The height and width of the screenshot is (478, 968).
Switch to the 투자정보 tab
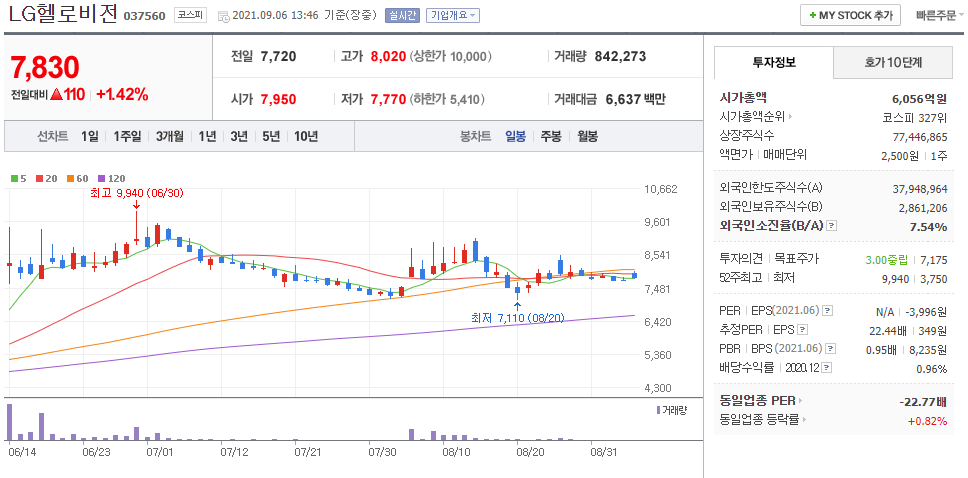coord(774,62)
